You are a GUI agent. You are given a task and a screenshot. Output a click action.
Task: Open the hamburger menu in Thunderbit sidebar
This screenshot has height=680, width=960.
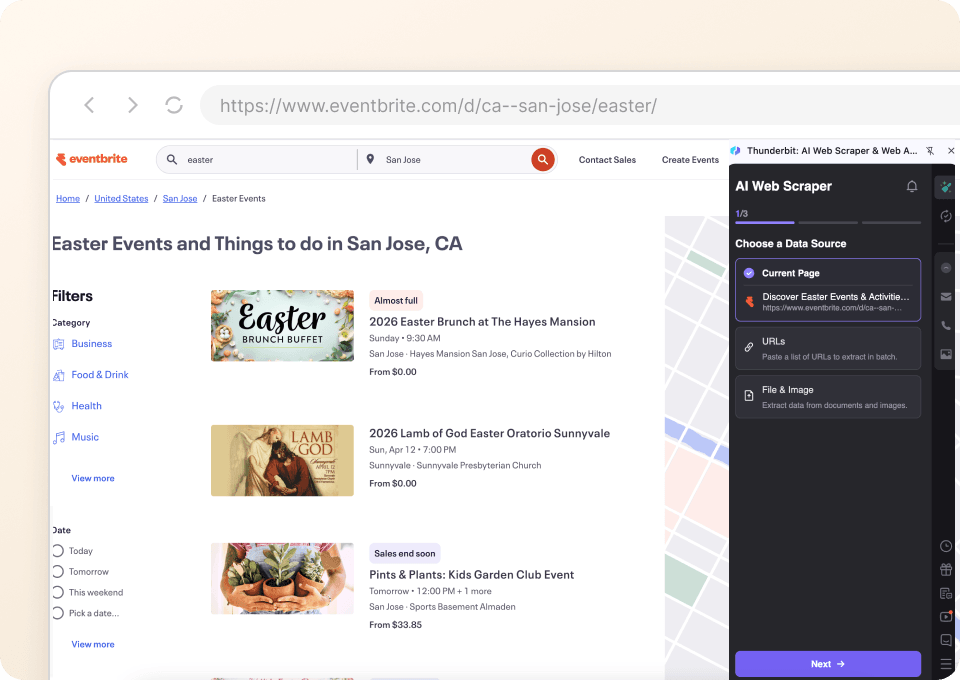pos(946,664)
